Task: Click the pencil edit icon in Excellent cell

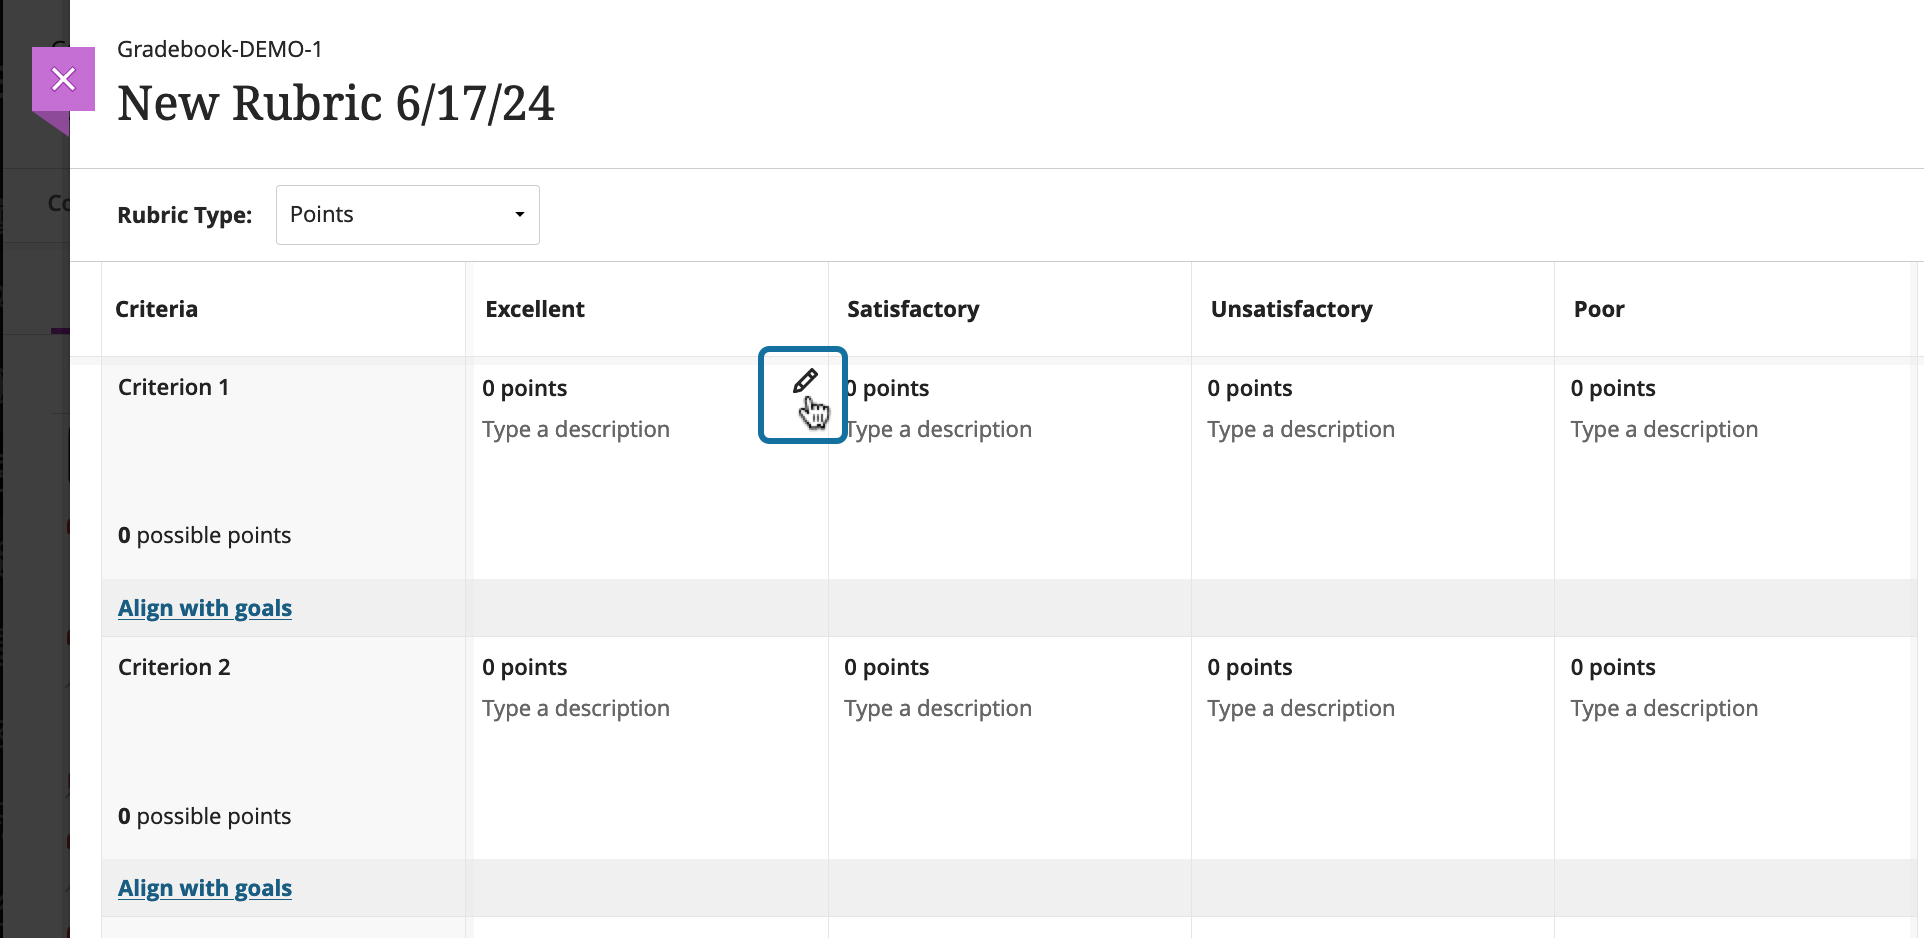Action: click(x=804, y=382)
